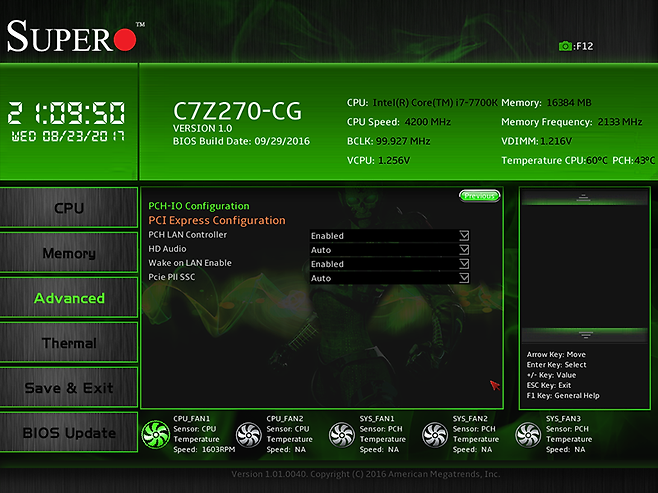Click the Intel Core i7-7700K CPU text
This screenshot has height=493, width=658.
click(435, 103)
